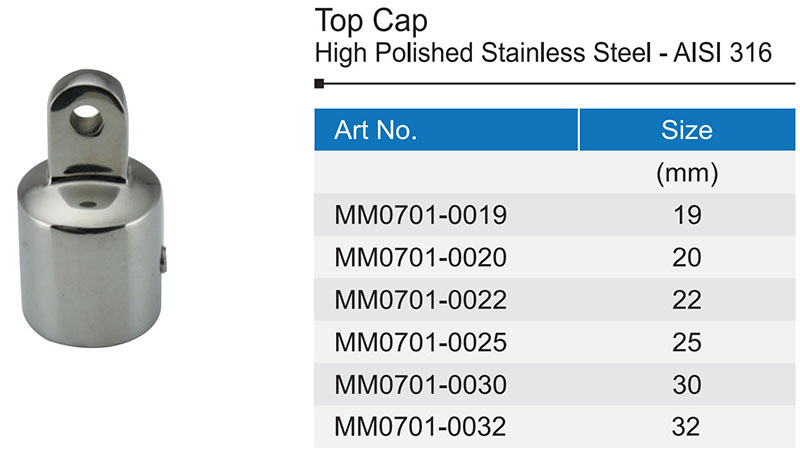Choose article number MM0701-0022
The width and height of the screenshot is (800, 453).
pos(421,300)
